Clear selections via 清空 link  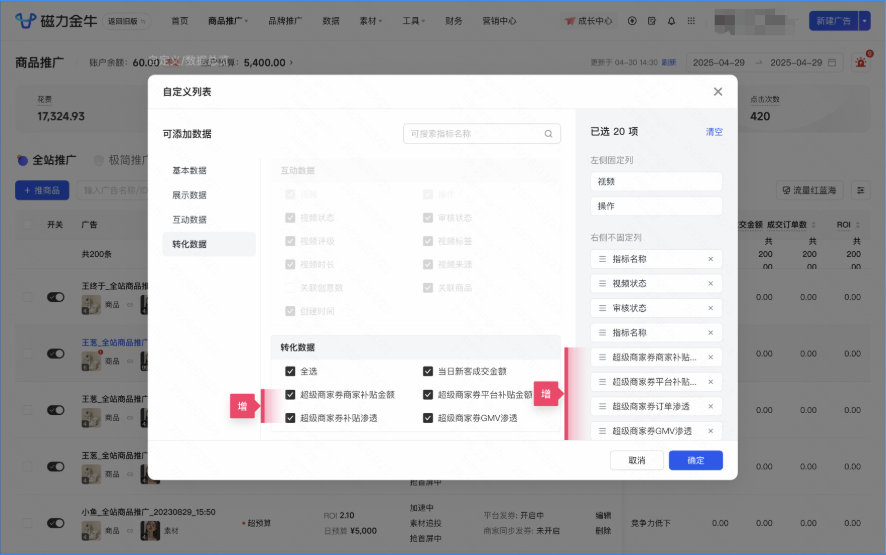pyautogui.click(x=714, y=132)
